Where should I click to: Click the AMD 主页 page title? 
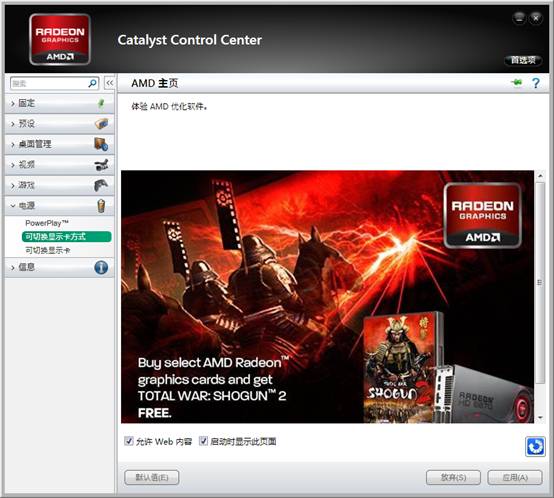pos(155,83)
